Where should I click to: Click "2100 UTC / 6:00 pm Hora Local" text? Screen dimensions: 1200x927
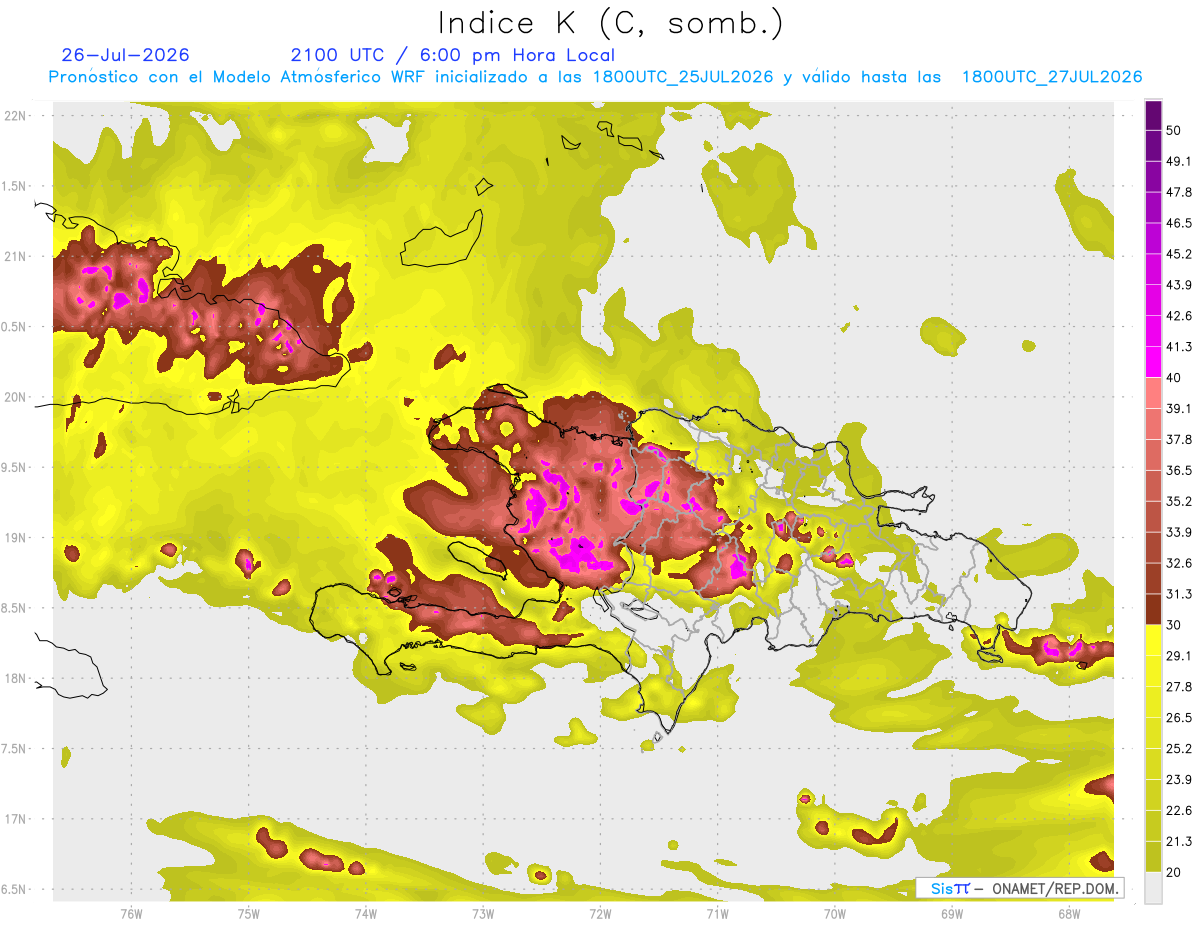(453, 55)
